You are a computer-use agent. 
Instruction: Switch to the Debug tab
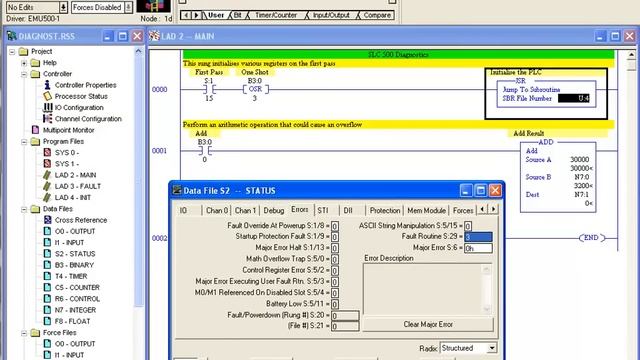pos(273,210)
